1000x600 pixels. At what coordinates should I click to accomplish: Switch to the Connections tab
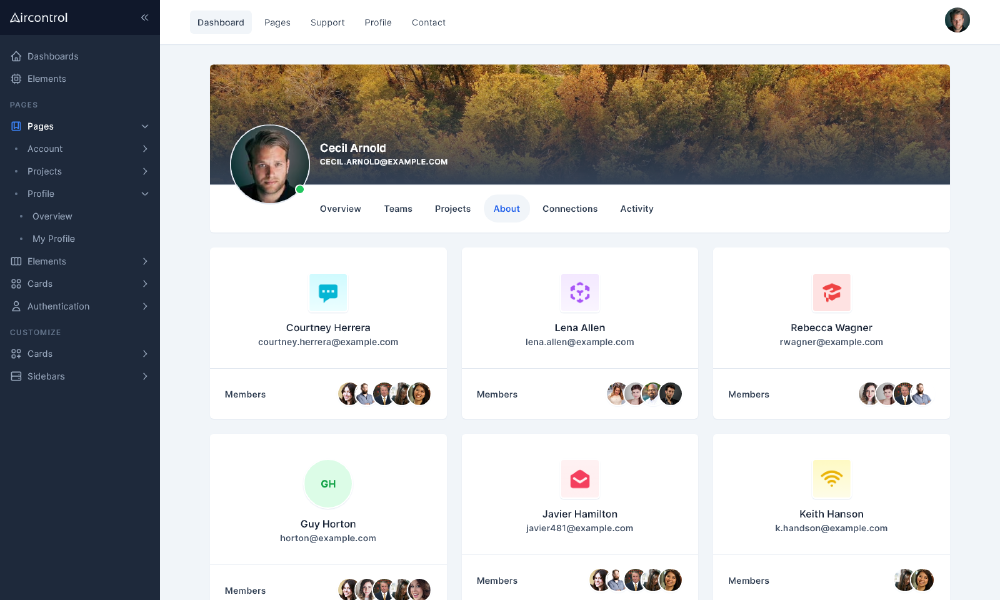pos(570,209)
